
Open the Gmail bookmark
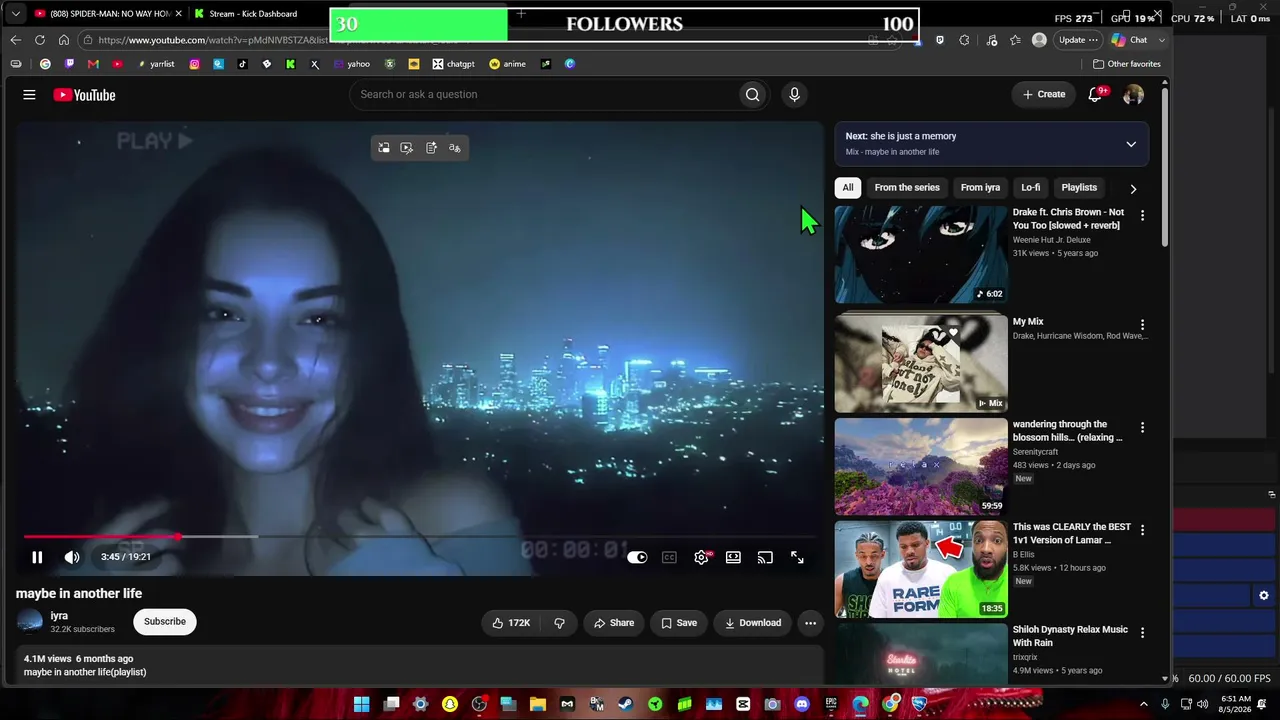pyautogui.click(x=93, y=64)
